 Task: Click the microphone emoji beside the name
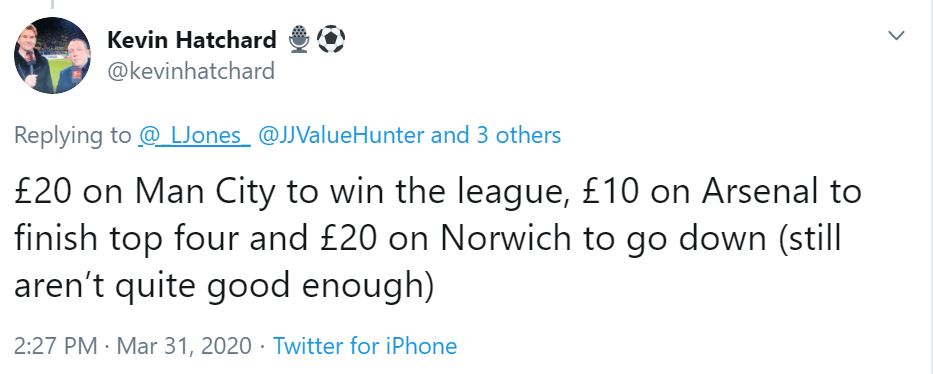pyautogui.click(x=299, y=39)
